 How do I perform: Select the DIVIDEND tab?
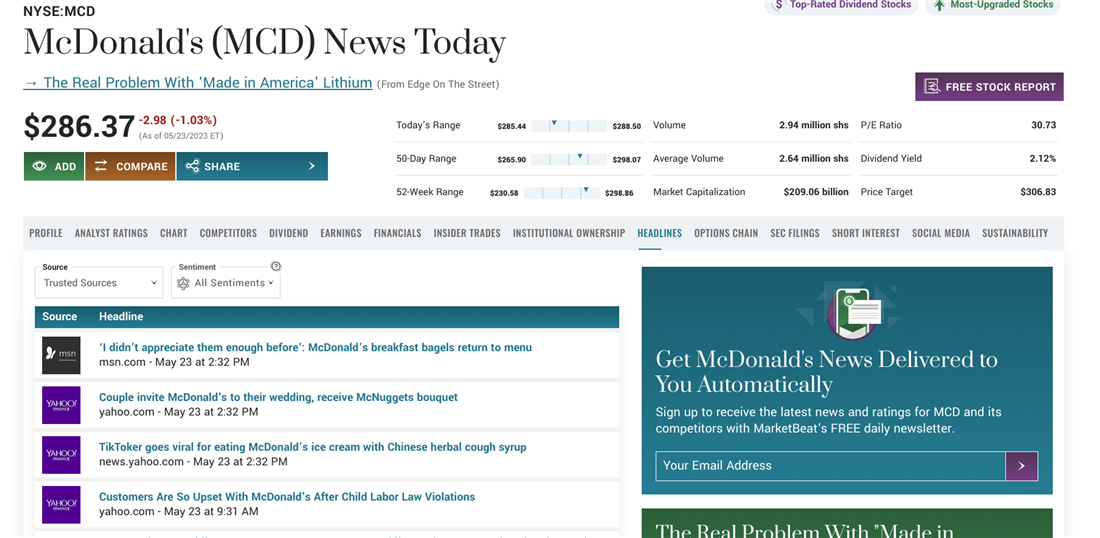coord(288,233)
